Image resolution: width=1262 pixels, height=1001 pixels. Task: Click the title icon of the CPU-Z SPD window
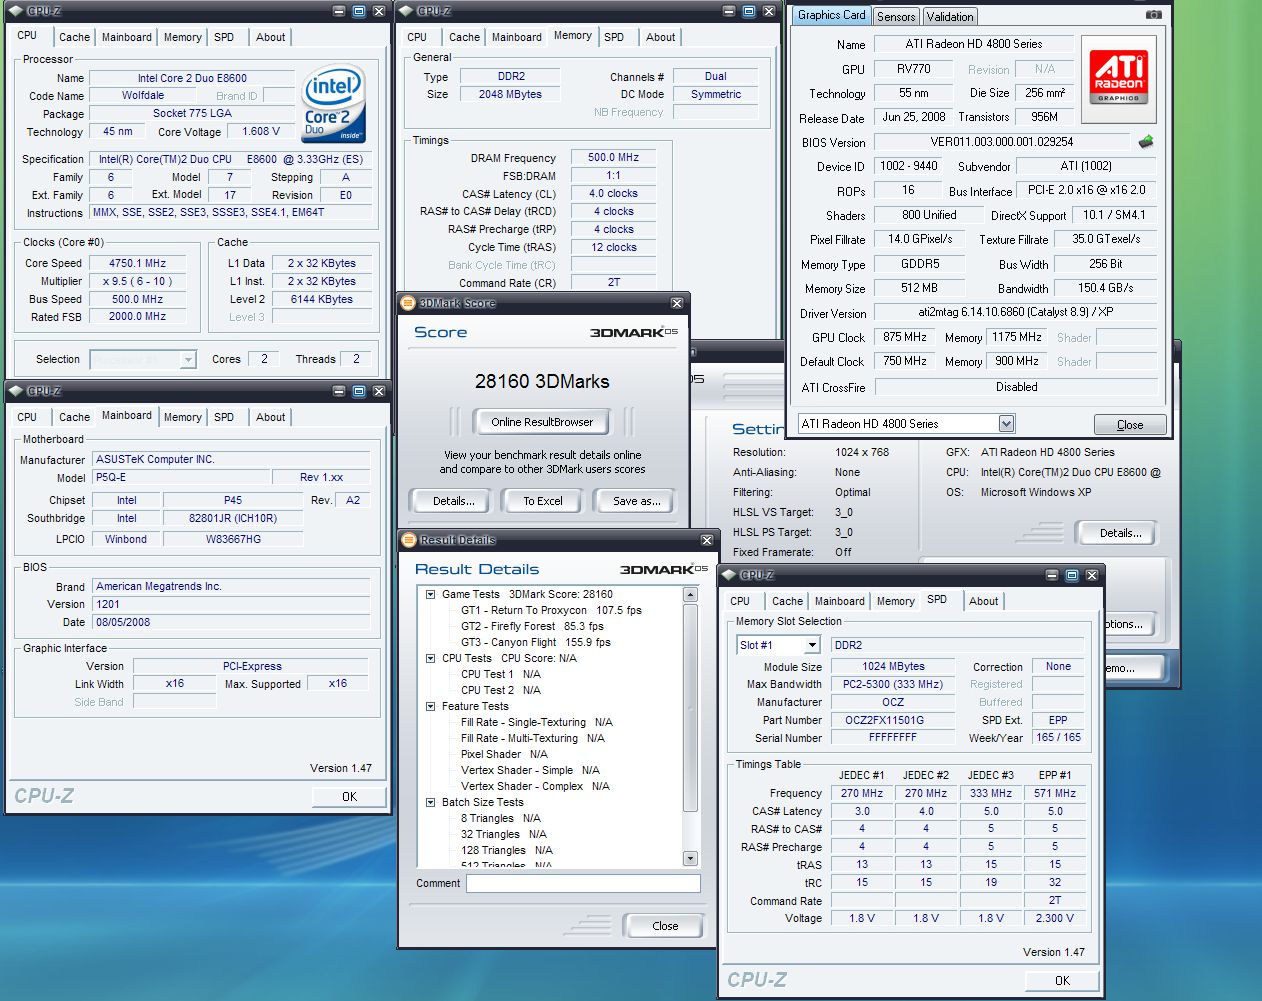pos(728,575)
